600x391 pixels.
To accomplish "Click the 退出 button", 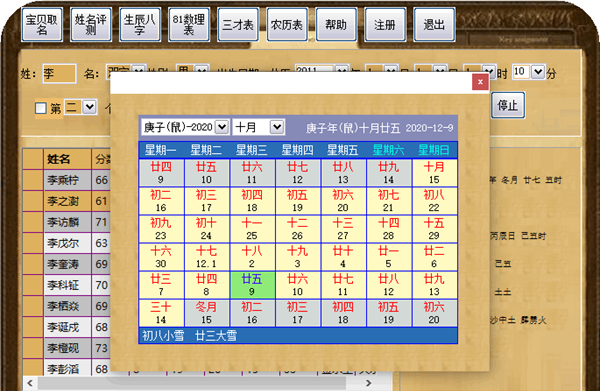I will tap(434, 24).
